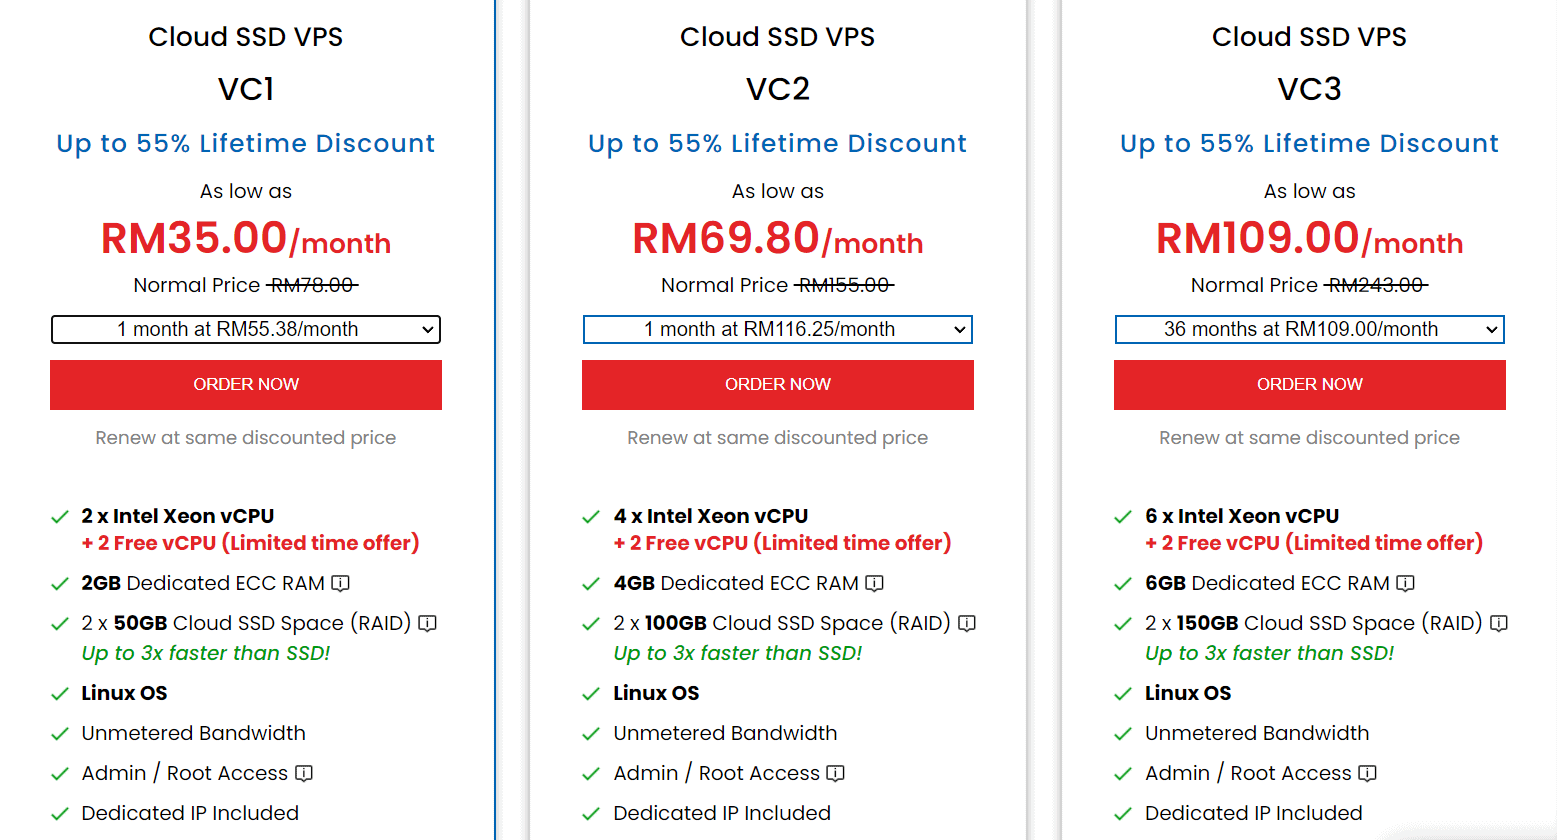Click ORDER NOW for the VC1 plan
Screen dimensions: 1557x840
(245, 384)
